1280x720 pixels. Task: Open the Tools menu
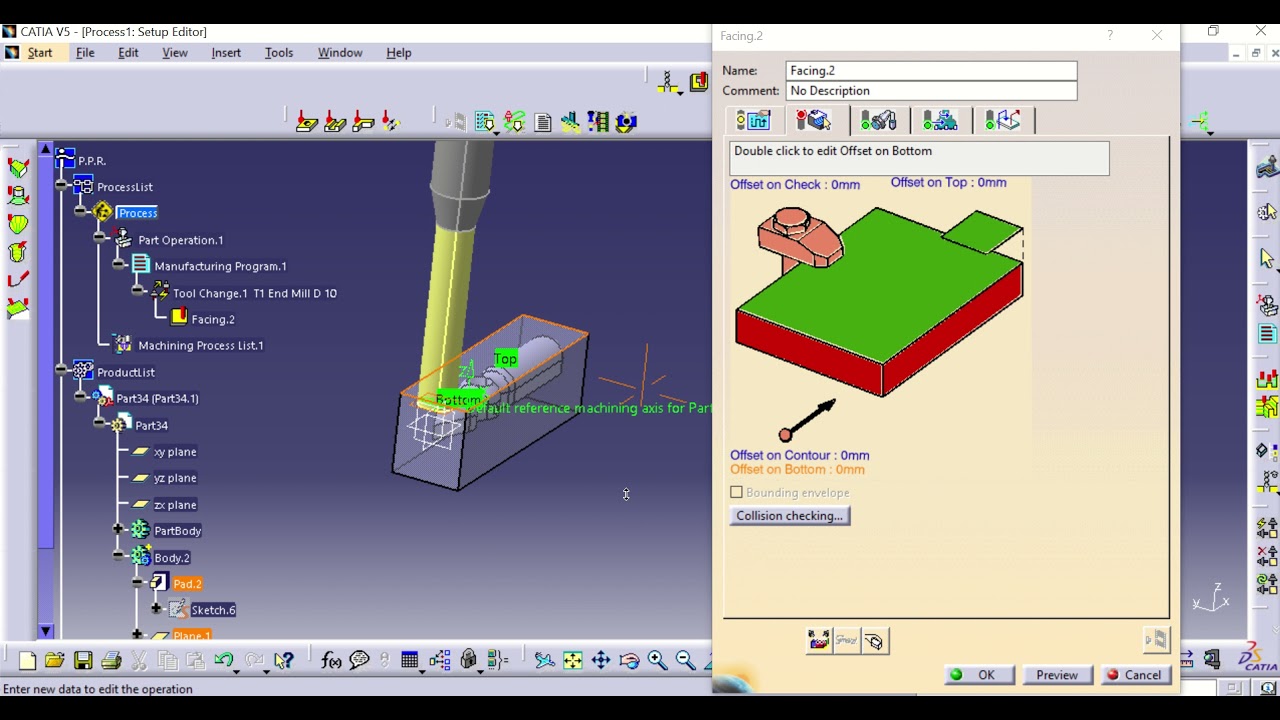click(x=279, y=53)
